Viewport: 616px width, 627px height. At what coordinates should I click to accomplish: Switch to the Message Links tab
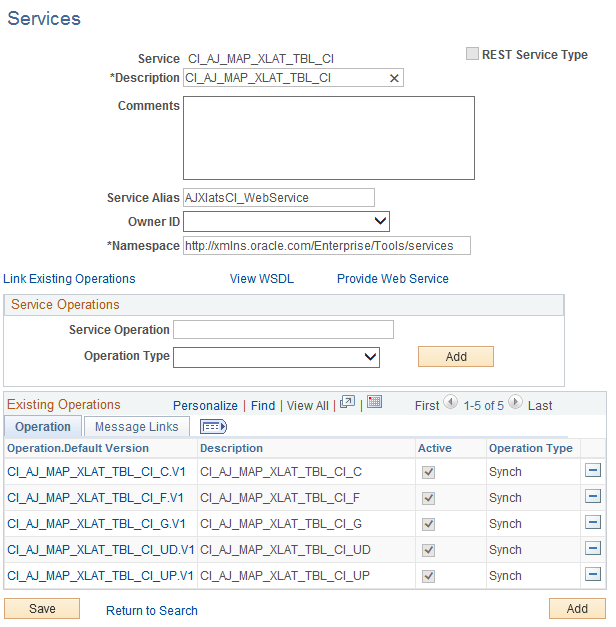(136, 427)
